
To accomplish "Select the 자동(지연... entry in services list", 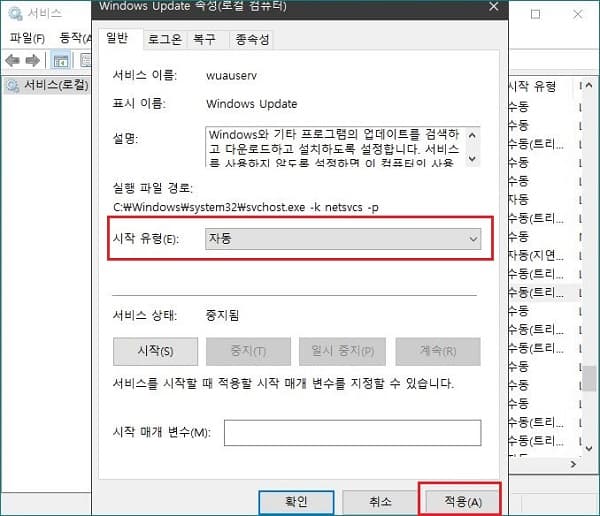I will [536, 255].
